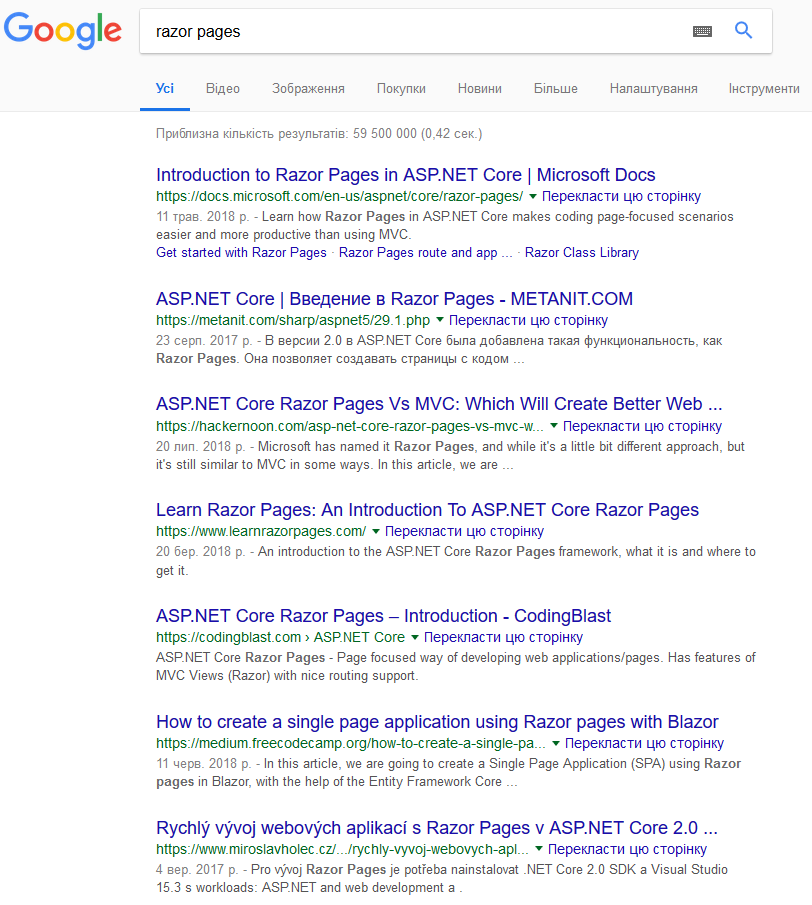Click Перекласти цю сторінку for miroslavholec result
The width and height of the screenshot is (812, 905).
[627, 849]
